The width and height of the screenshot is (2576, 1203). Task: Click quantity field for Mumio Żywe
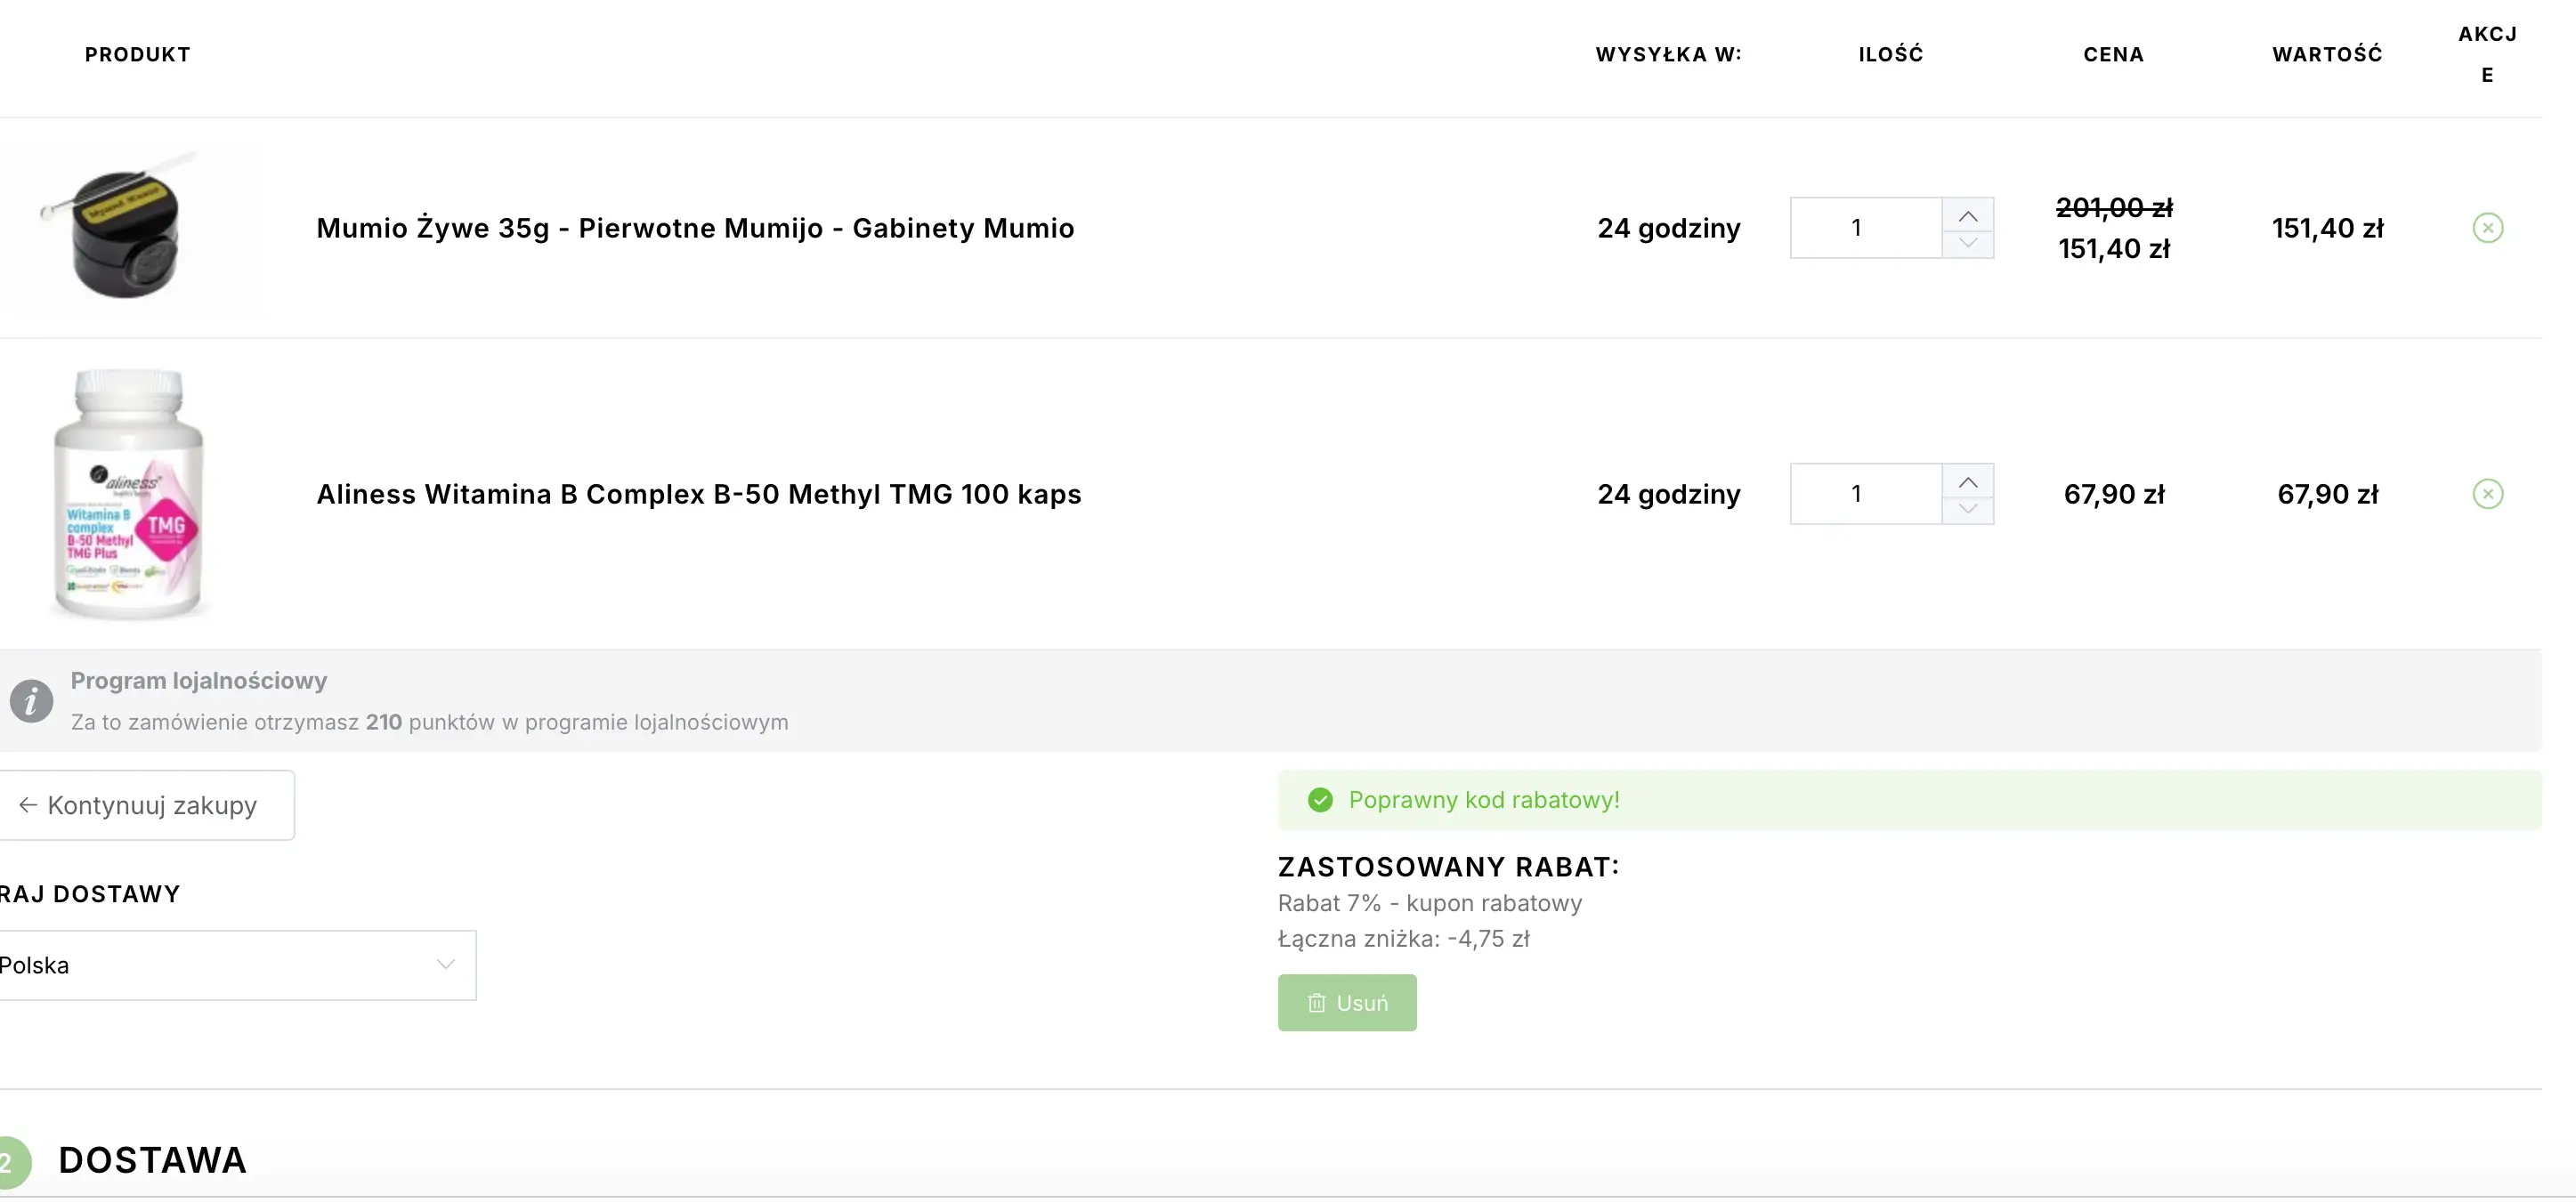click(1864, 228)
